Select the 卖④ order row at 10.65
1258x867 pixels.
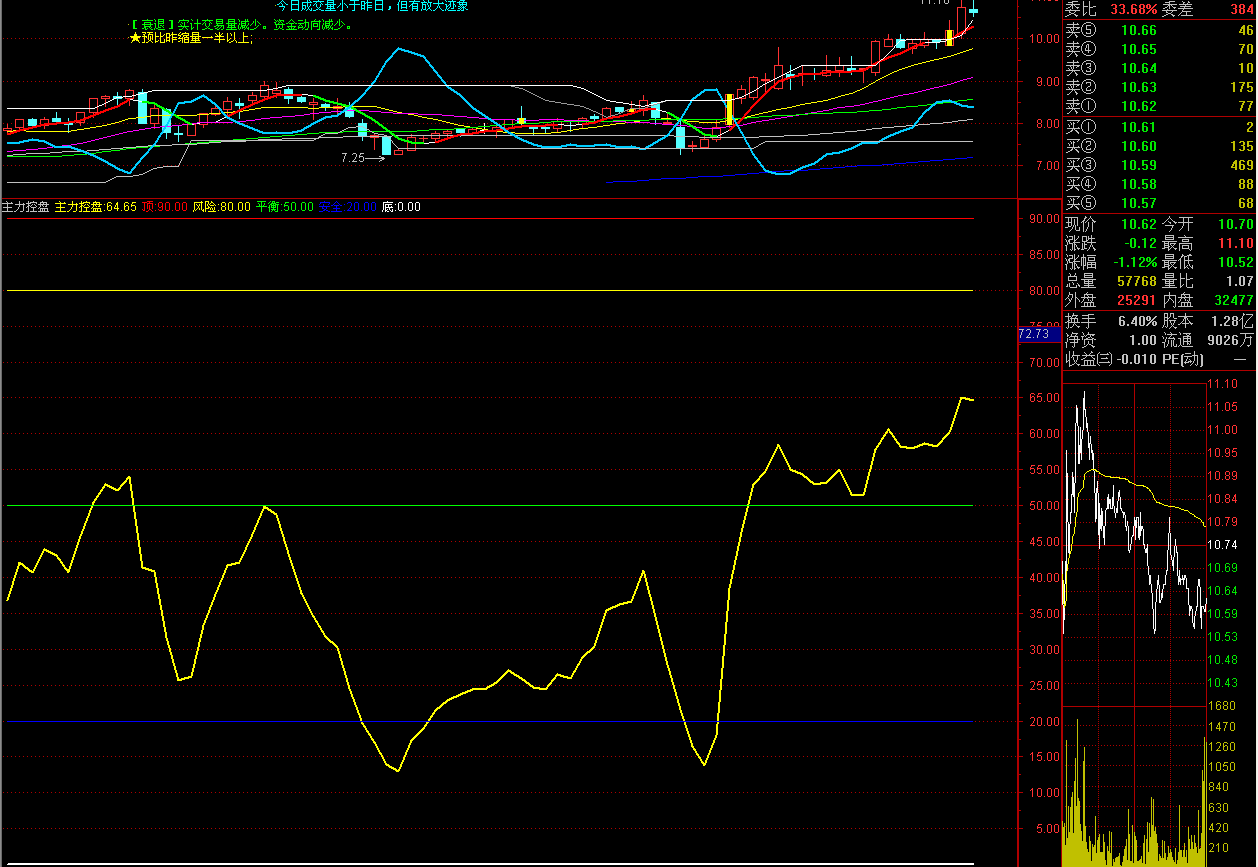point(1158,49)
